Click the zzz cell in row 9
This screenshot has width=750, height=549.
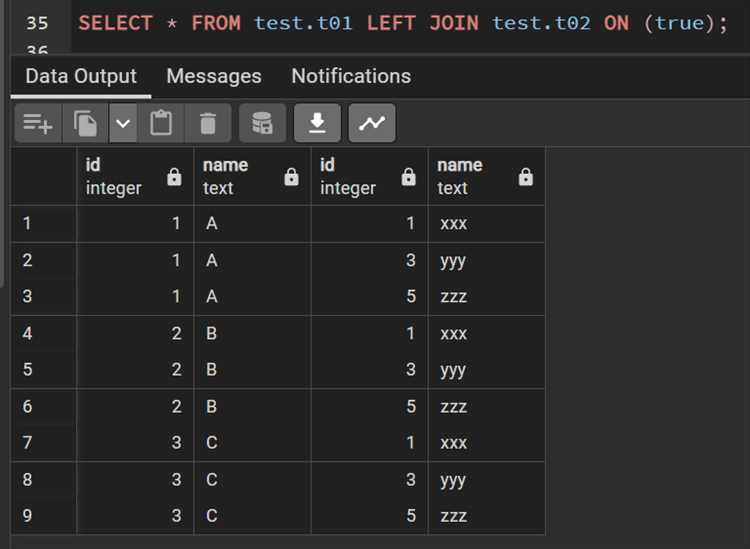tap(486, 516)
